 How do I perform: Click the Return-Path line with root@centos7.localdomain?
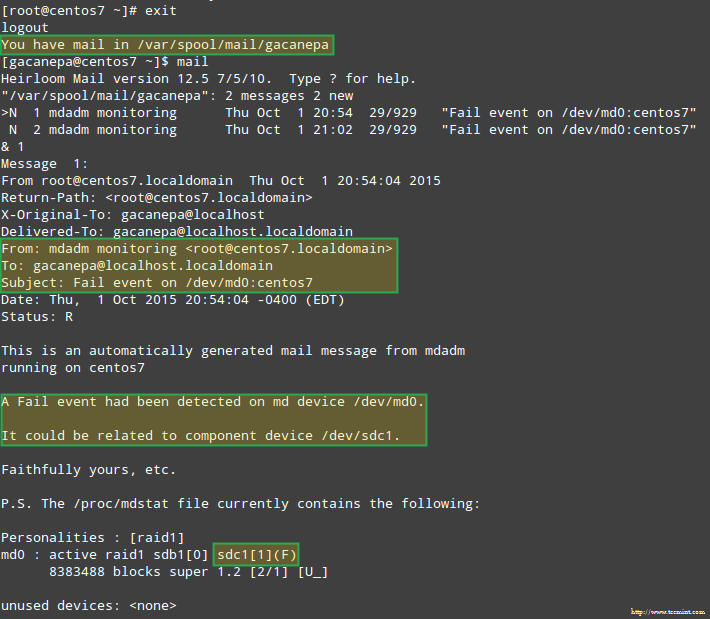tap(156, 198)
